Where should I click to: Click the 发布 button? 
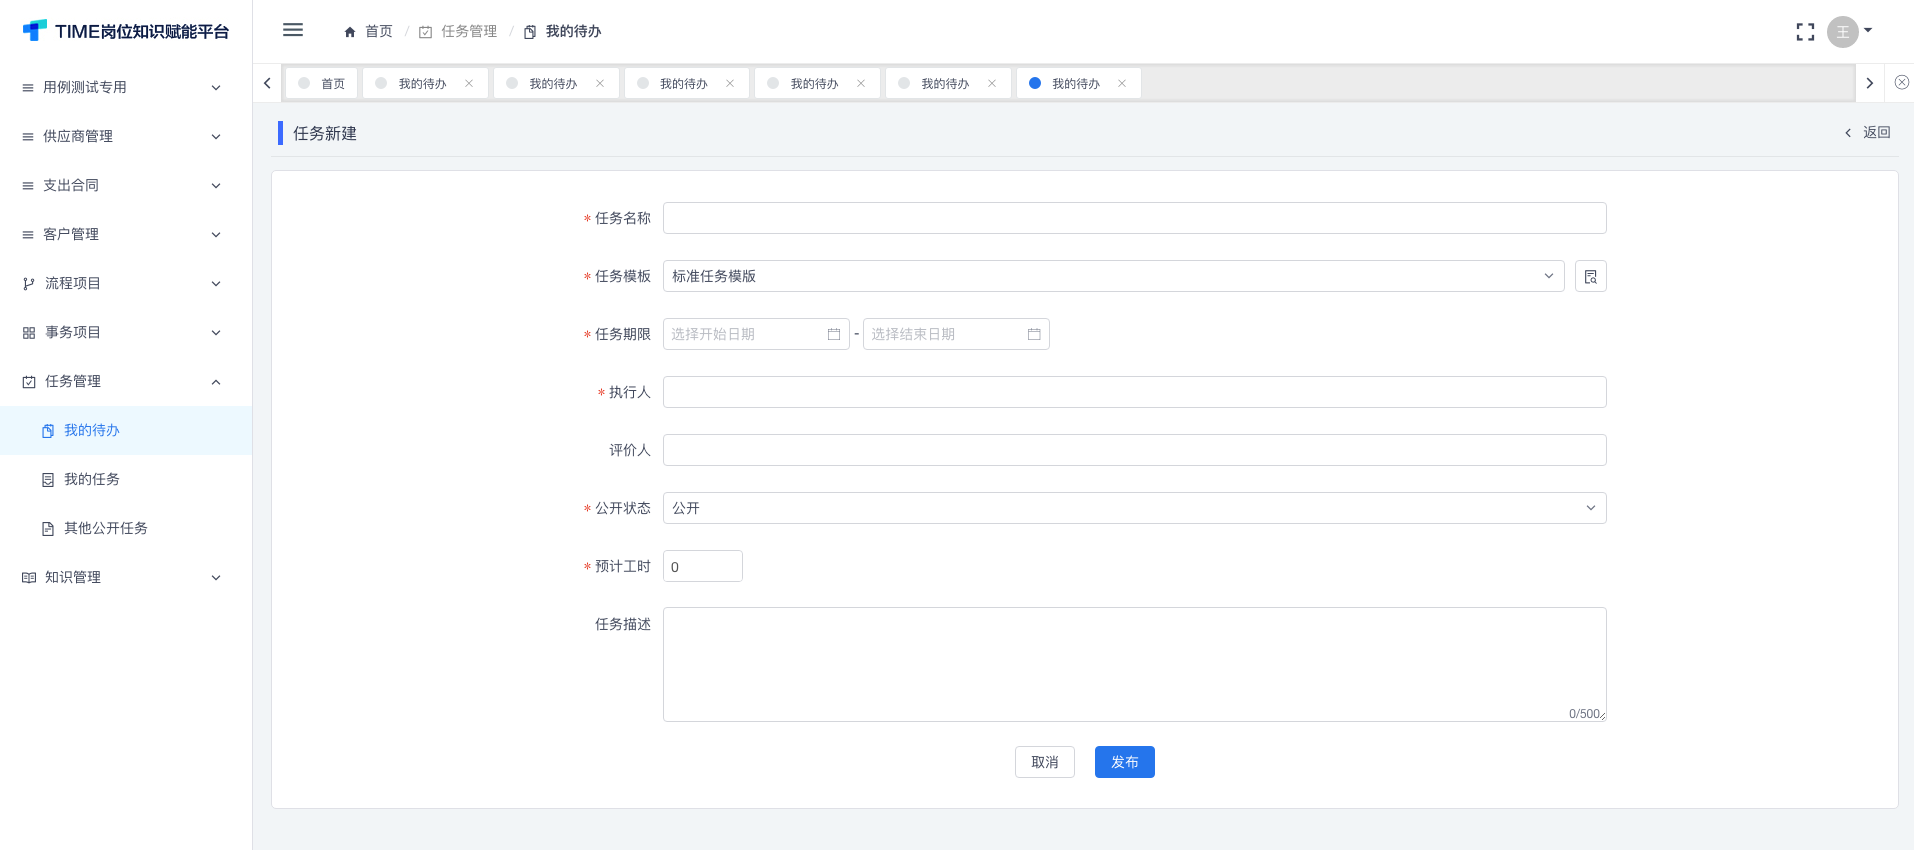[x=1124, y=762]
